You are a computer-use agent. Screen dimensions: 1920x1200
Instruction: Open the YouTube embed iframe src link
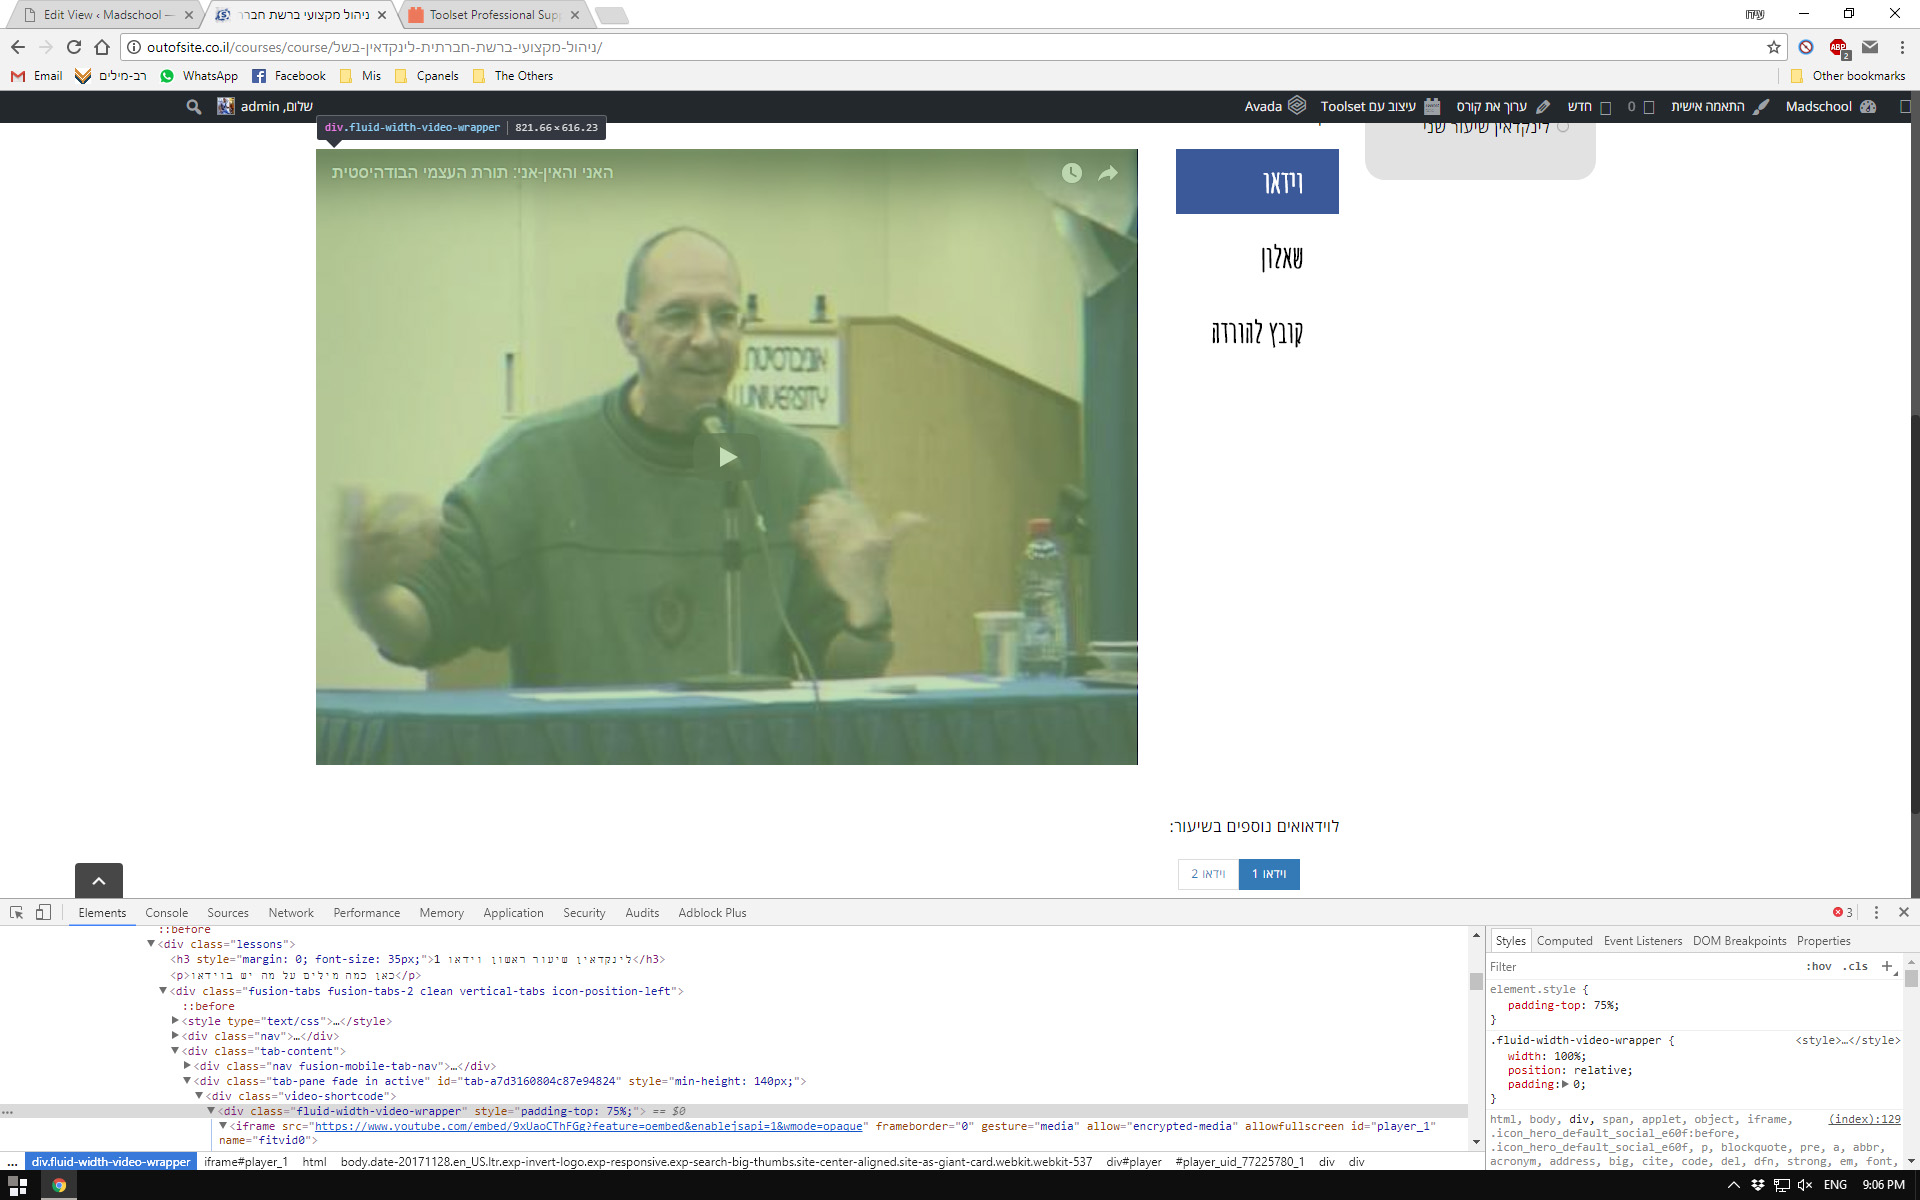(588, 1126)
